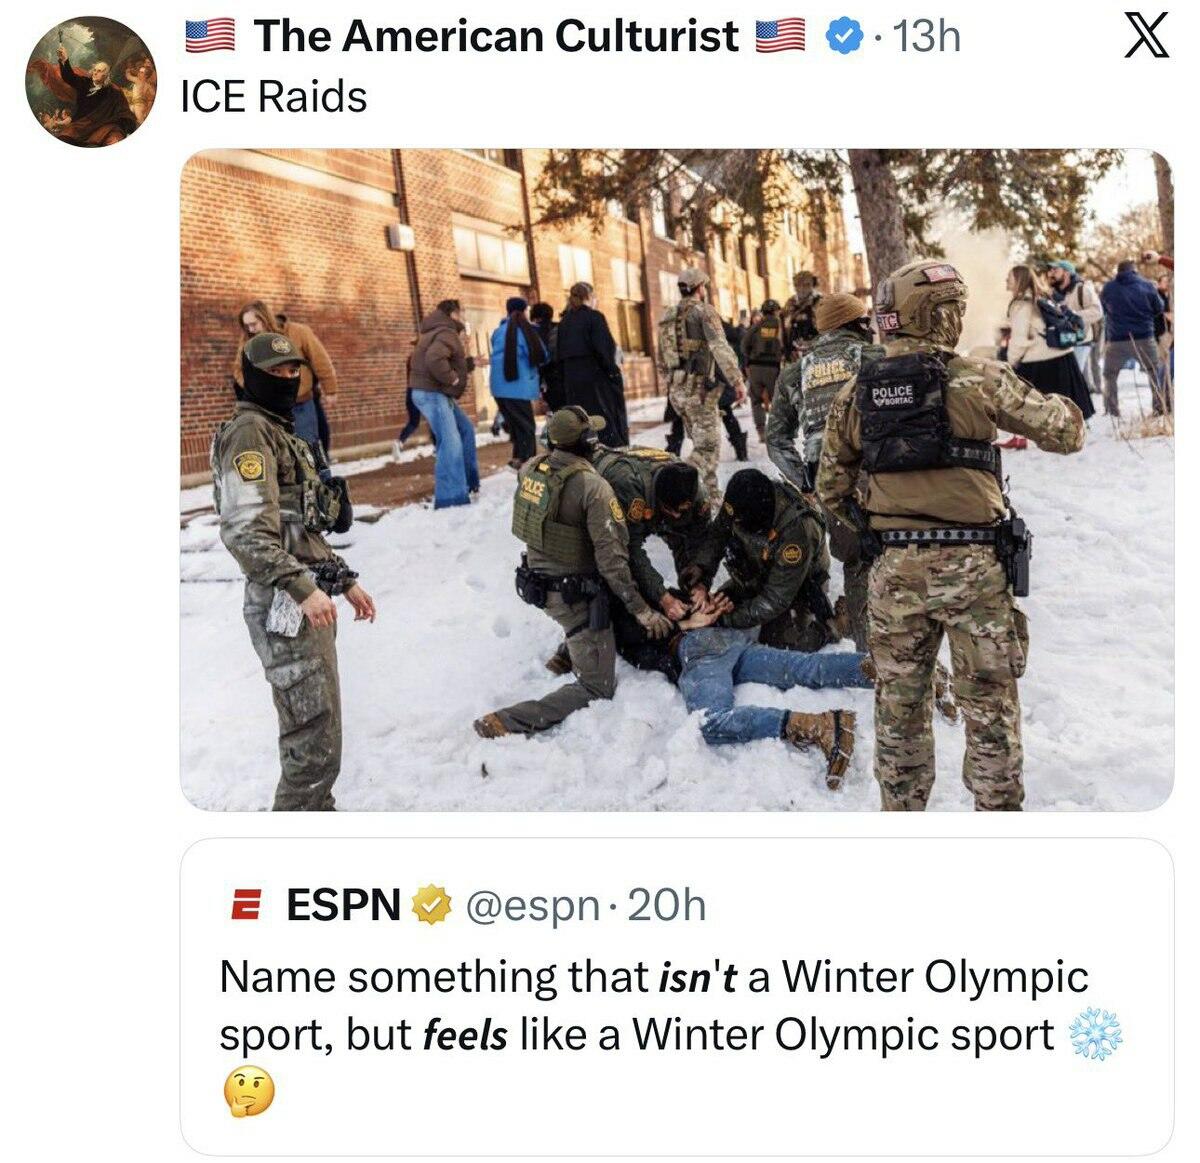Click the thinking face emoji
This screenshot has width=1200, height=1163.
tap(248, 1092)
